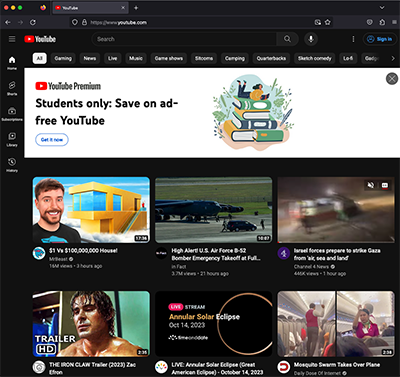The width and height of the screenshot is (400, 377).
Task: Open the Israel forces prepare title
Action: pos(337,254)
